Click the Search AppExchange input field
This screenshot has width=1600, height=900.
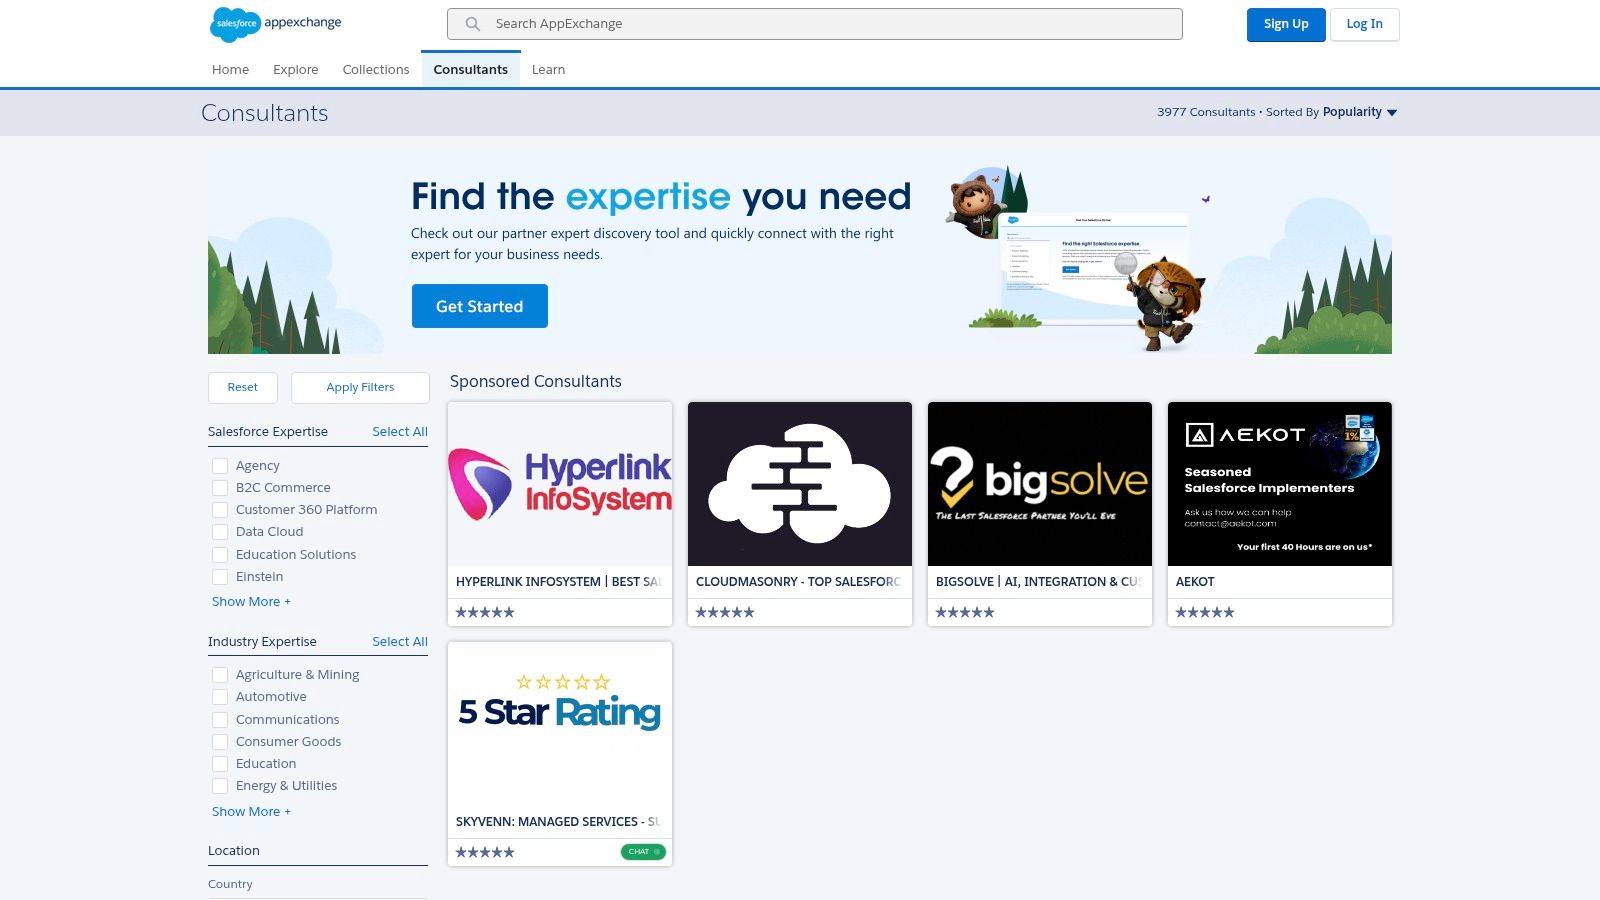point(814,23)
